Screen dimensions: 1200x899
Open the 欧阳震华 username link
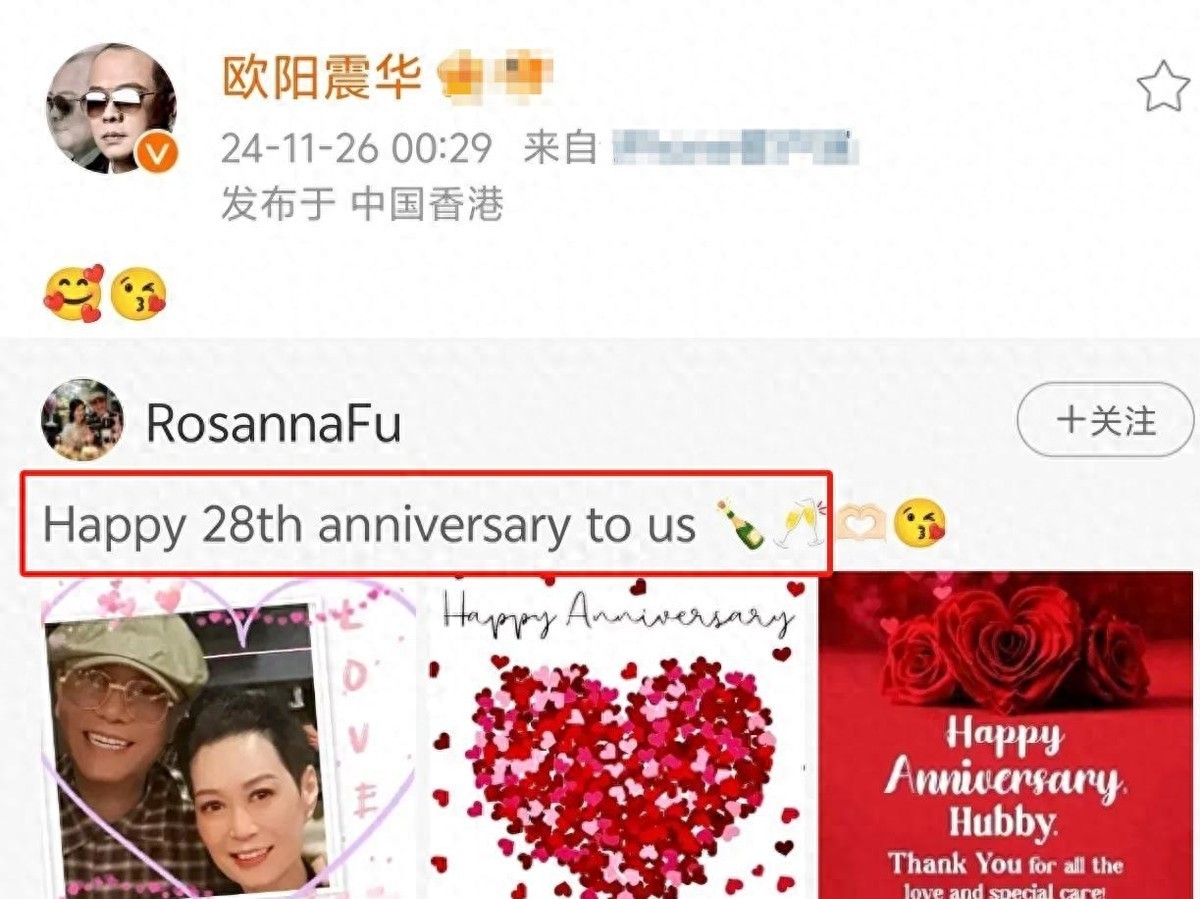321,77
